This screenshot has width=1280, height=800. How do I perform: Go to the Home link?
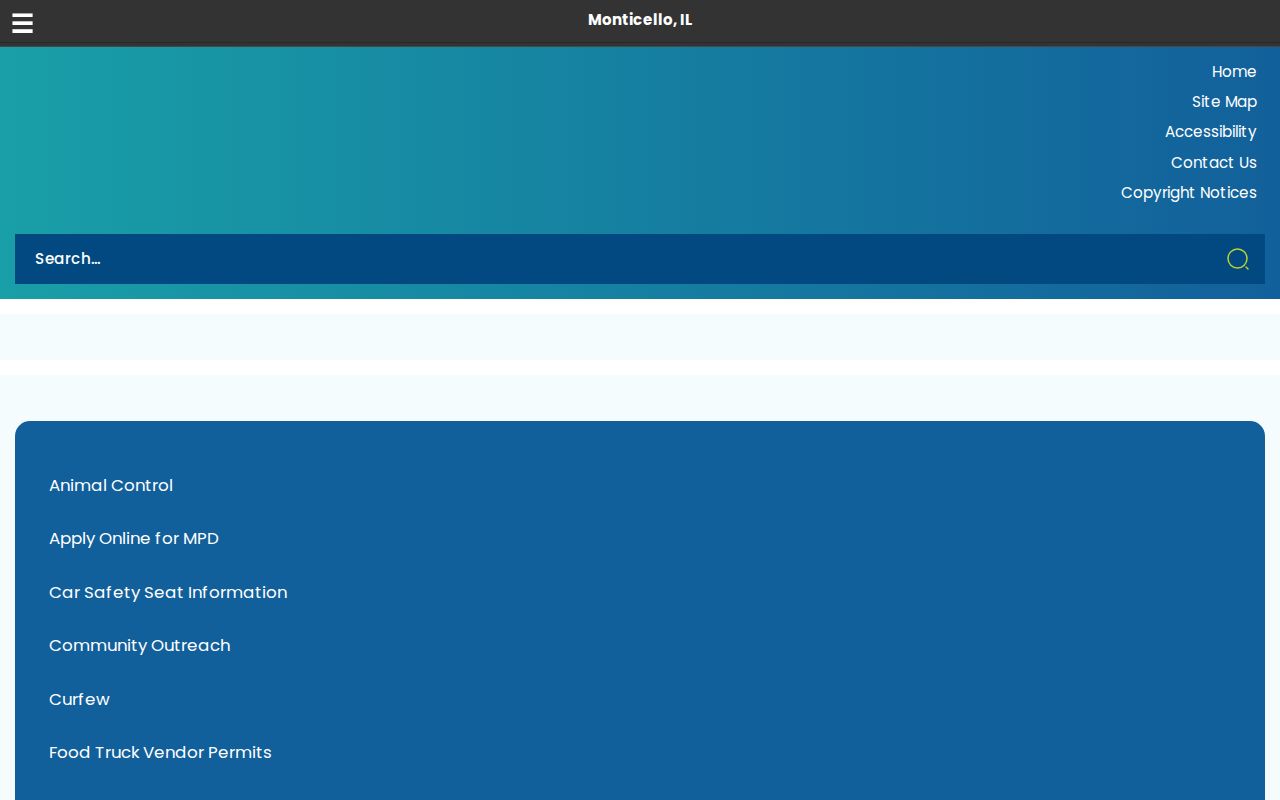tap(1234, 72)
